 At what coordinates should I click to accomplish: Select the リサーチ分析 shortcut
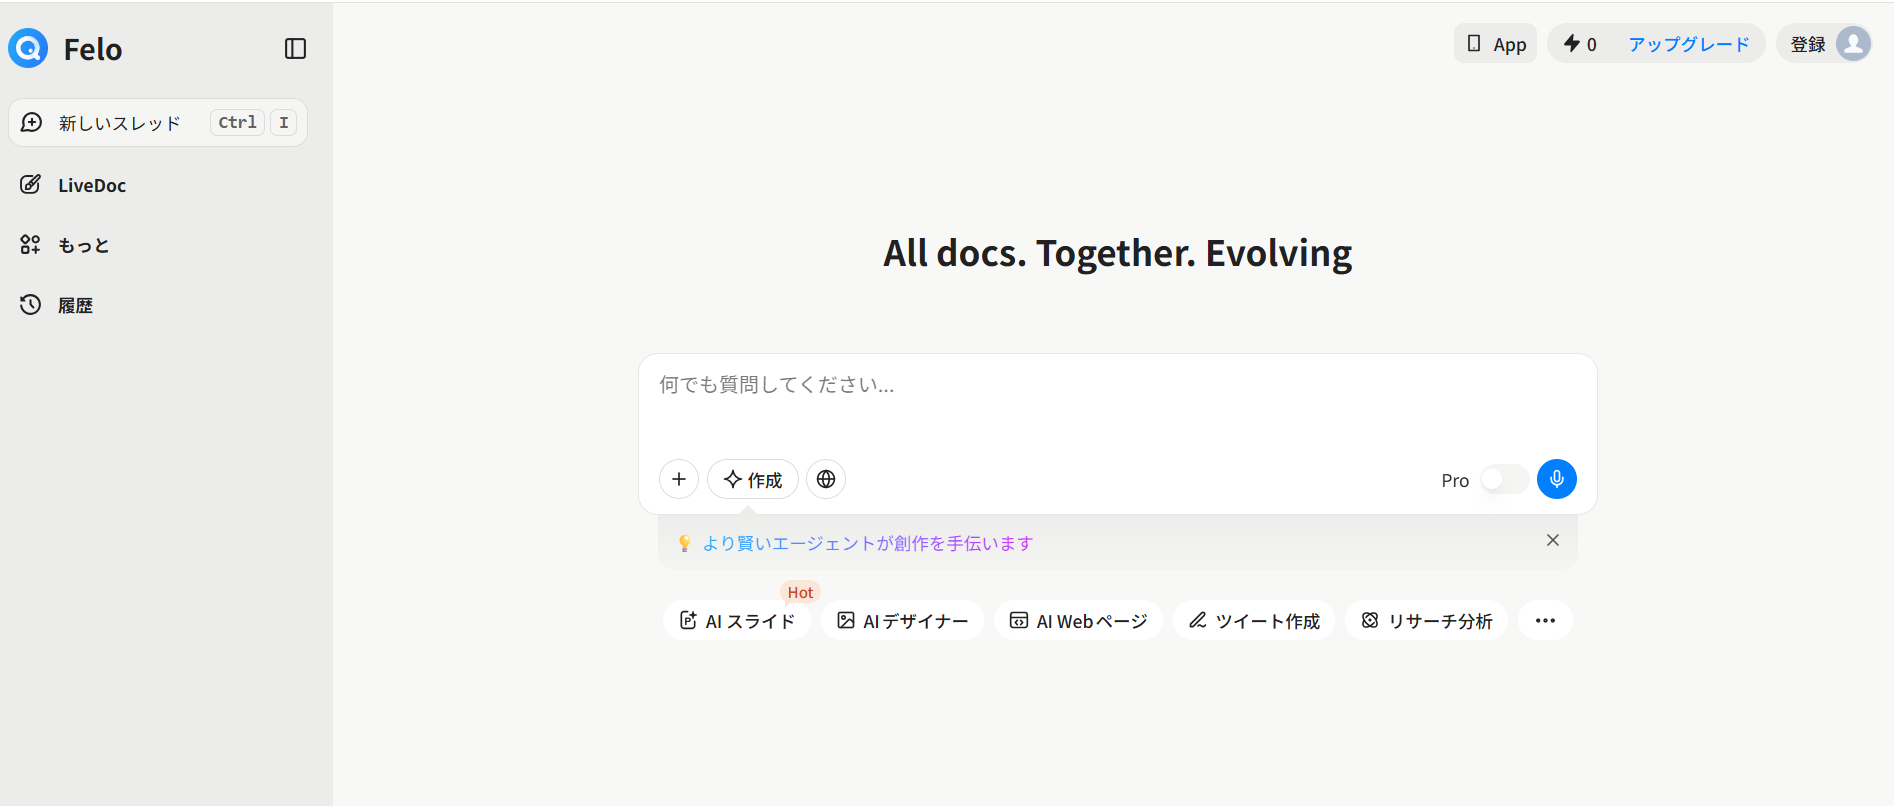[x=1427, y=621]
